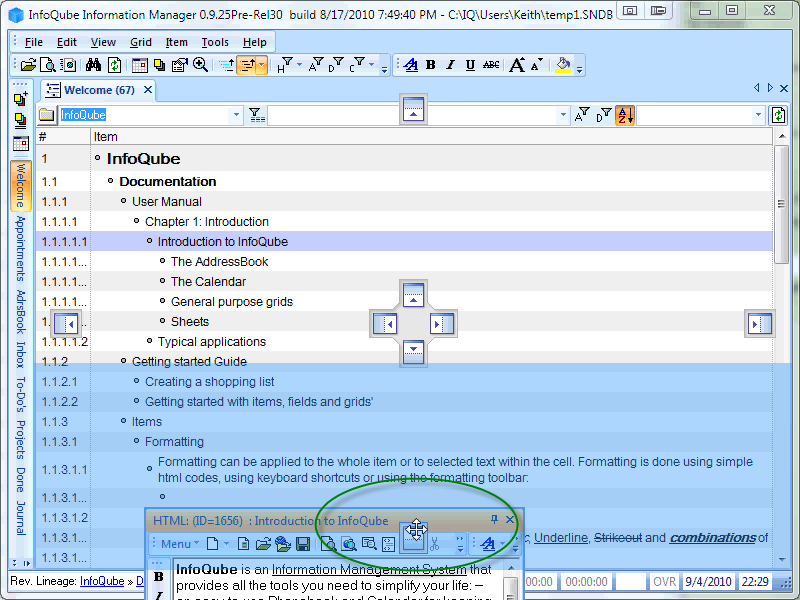Viewport: 800px width, 600px height.
Task: Open the Item menu
Action: point(176,42)
